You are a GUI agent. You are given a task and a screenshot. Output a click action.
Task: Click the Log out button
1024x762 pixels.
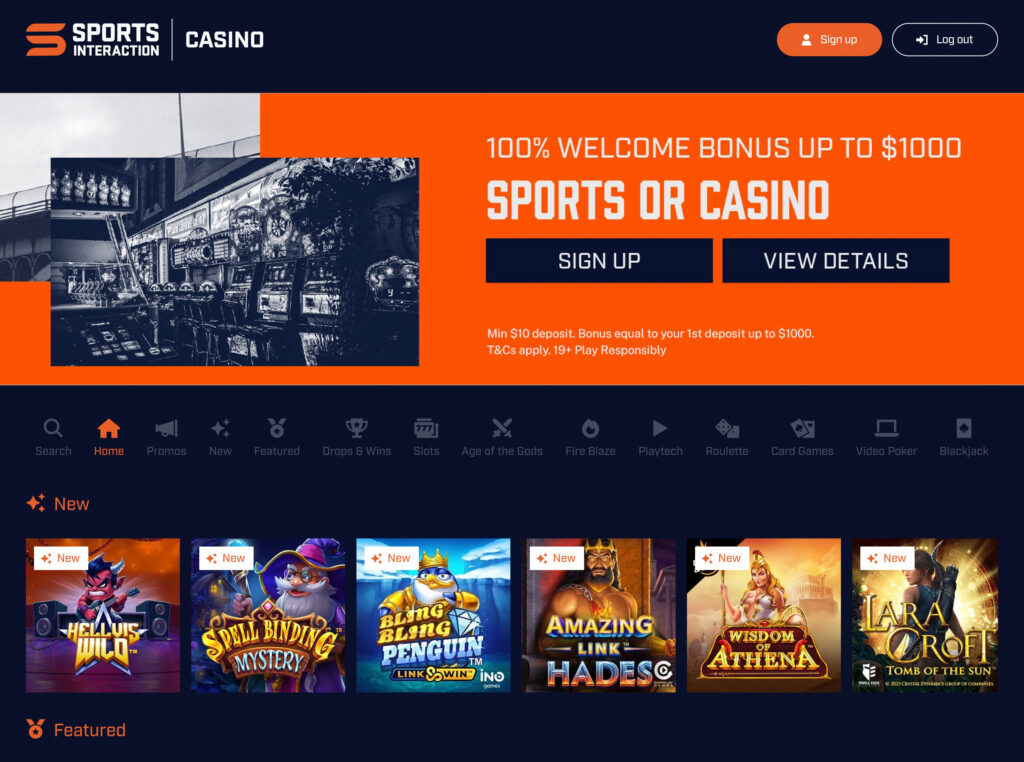[944, 40]
